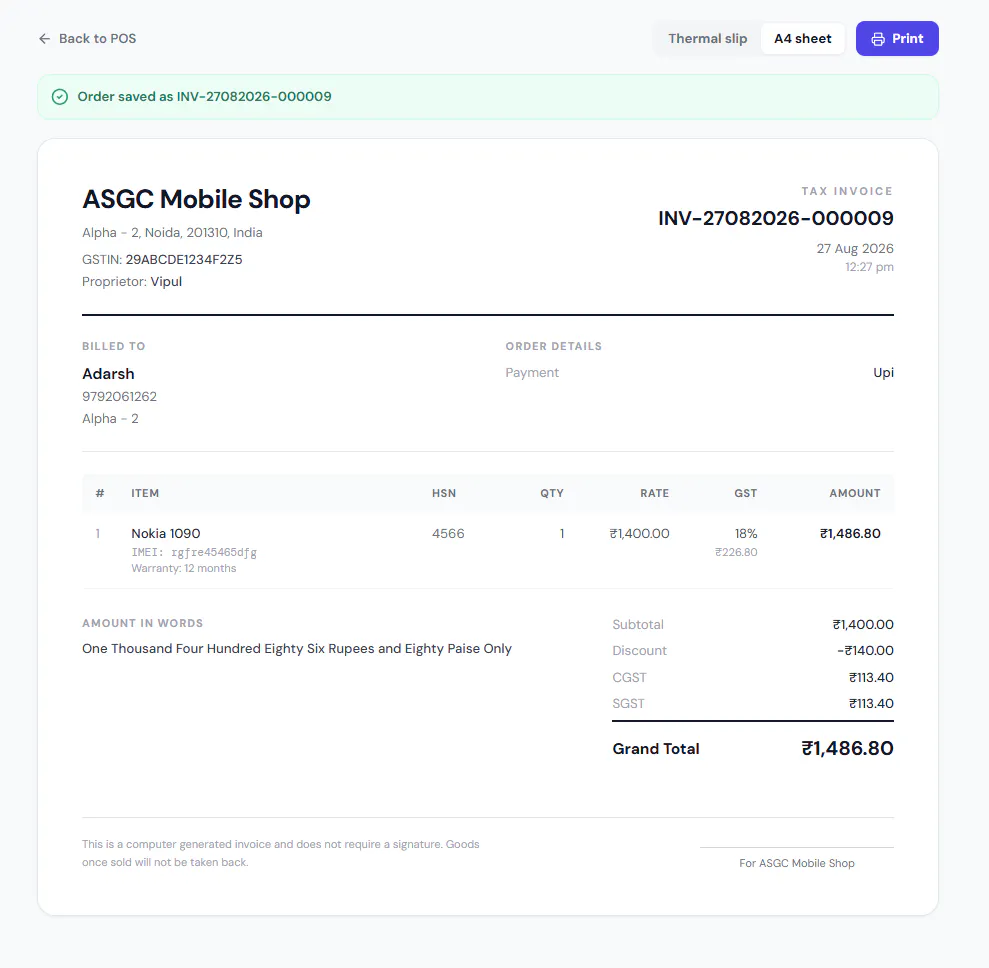This screenshot has width=989, height=968.
Task: Click the back arrow icon
Action: point(44,38)
